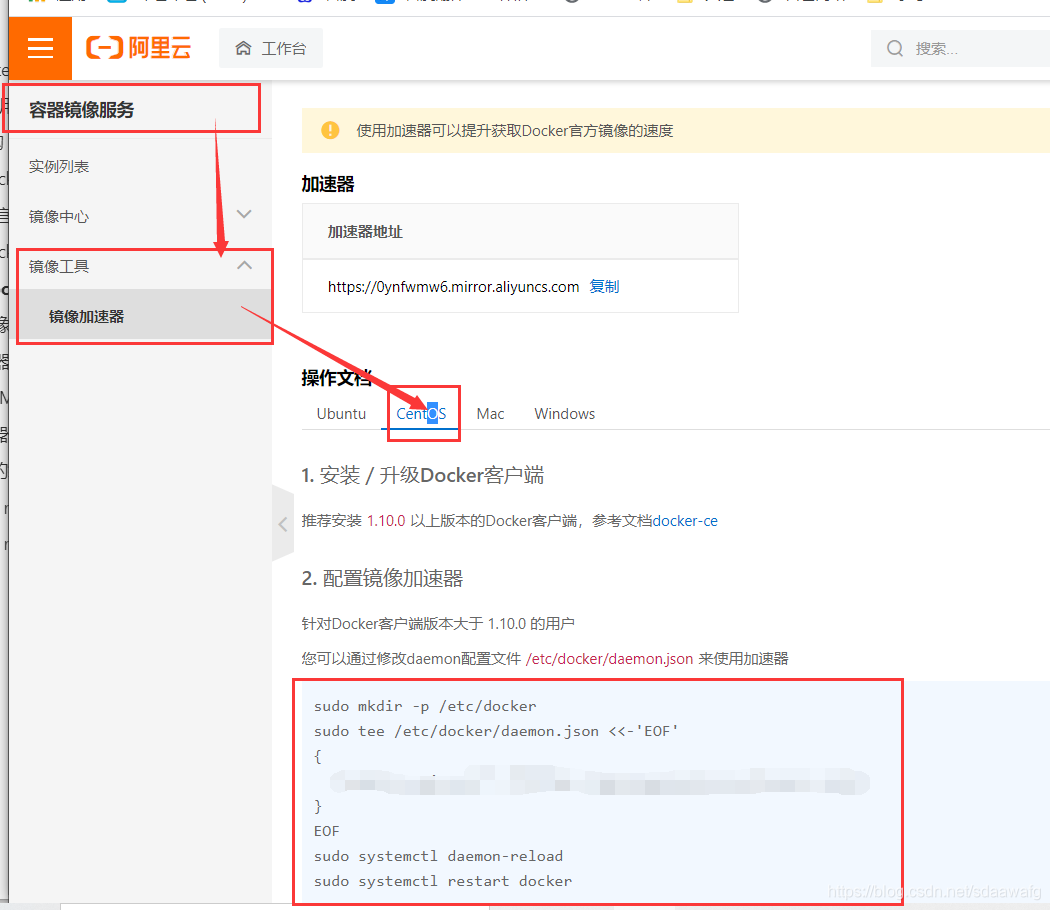Click the Alibaba Cloud logo
This screenshot has height=910, width=1050.
tap(139, 48)
